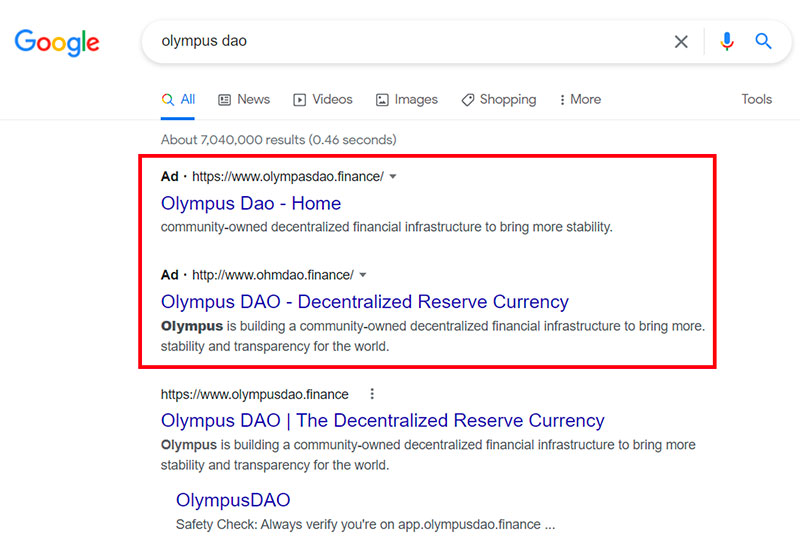Click the https://www.olympusdao.finance URL text
The image size is (800, 547).
255,394
